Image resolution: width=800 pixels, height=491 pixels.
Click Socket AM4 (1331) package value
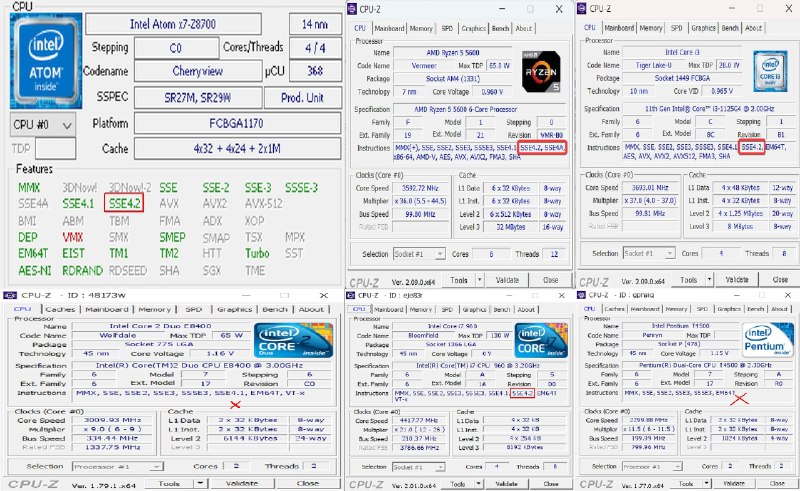tap(453, 79)
